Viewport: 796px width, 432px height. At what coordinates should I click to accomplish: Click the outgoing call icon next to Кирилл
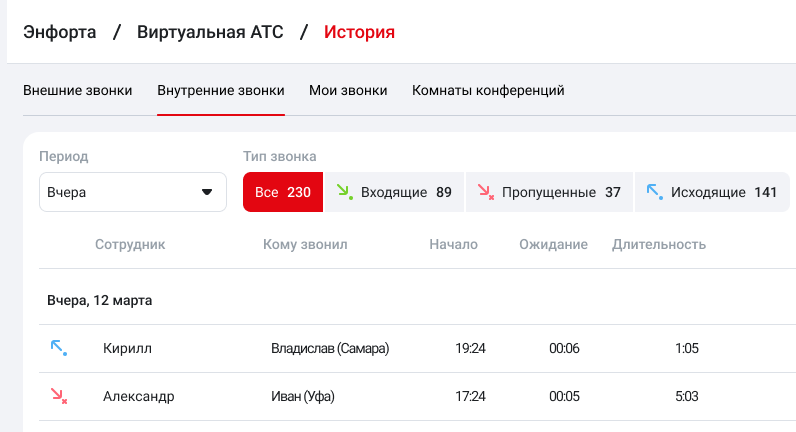click(58, 348)
